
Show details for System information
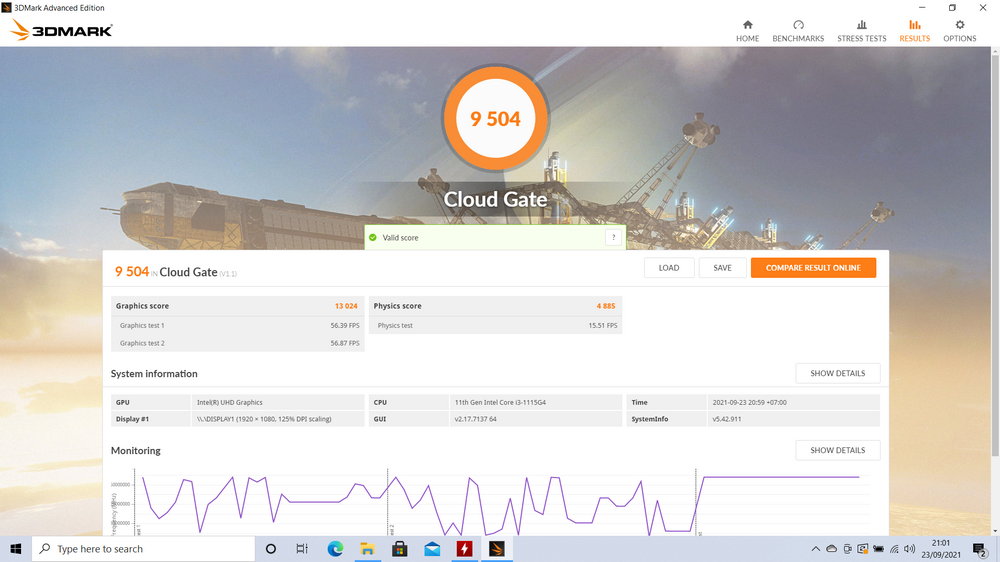click(x=837, y=373)
